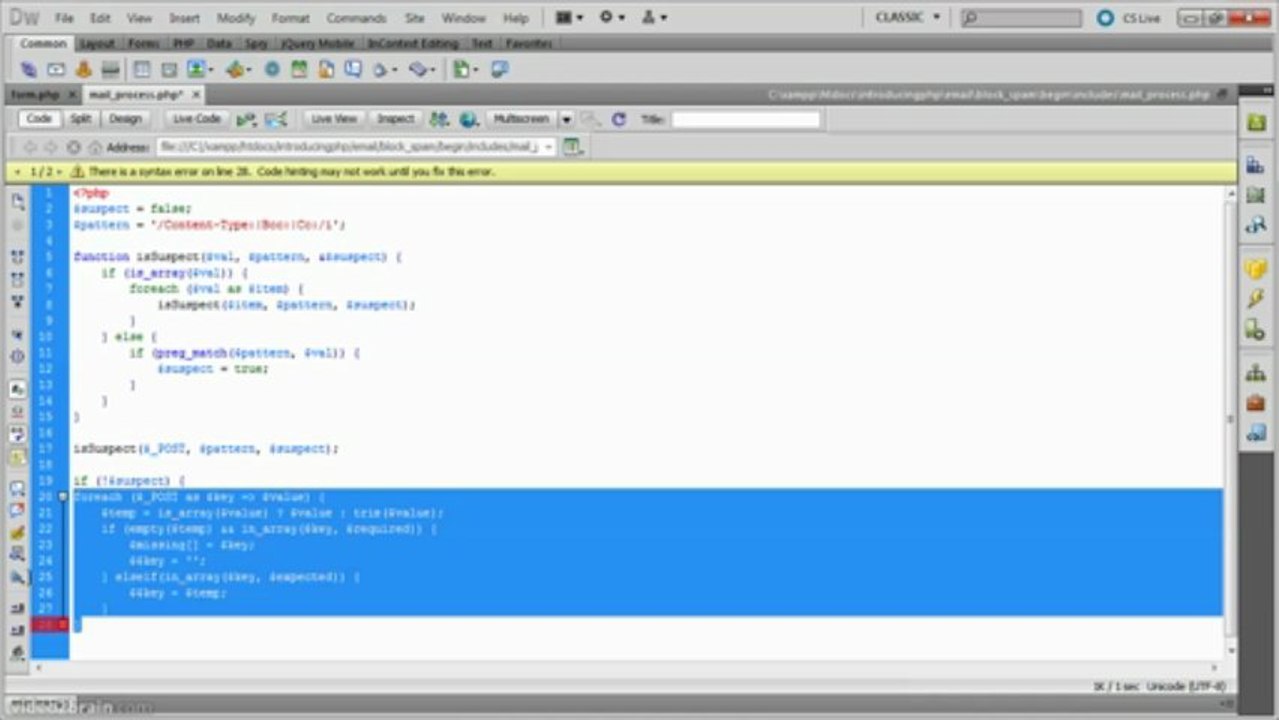Toggle Split view button

(81, 119)
